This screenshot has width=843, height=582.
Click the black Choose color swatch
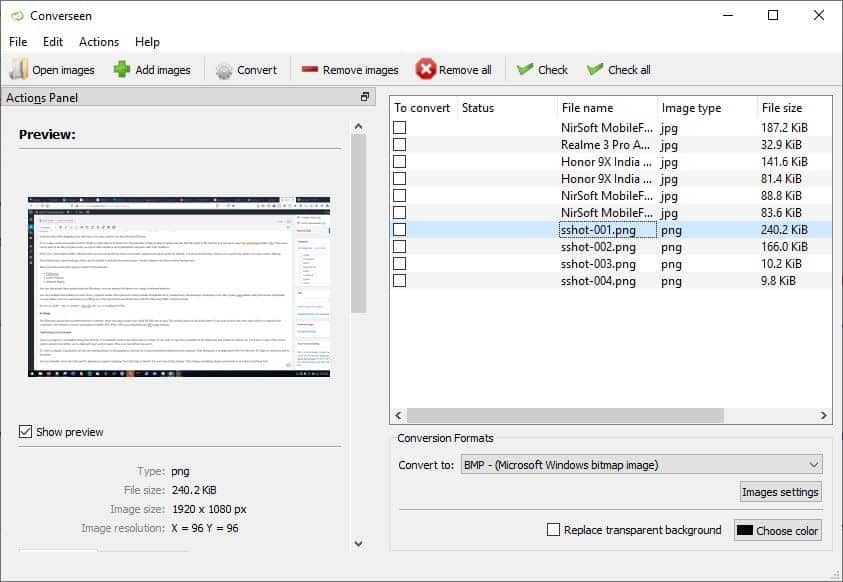pos(745,531)
